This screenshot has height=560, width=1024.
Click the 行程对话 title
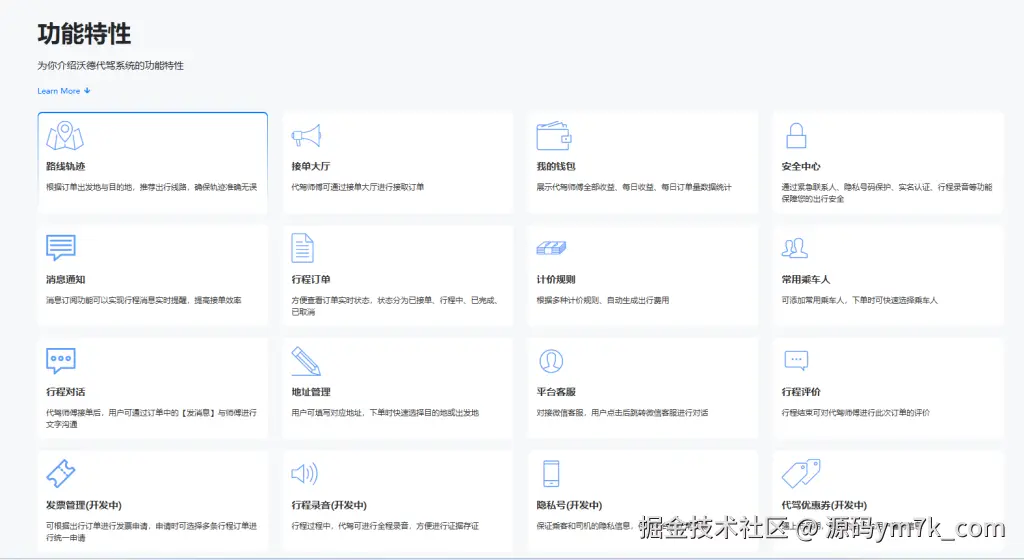point(65,392)
